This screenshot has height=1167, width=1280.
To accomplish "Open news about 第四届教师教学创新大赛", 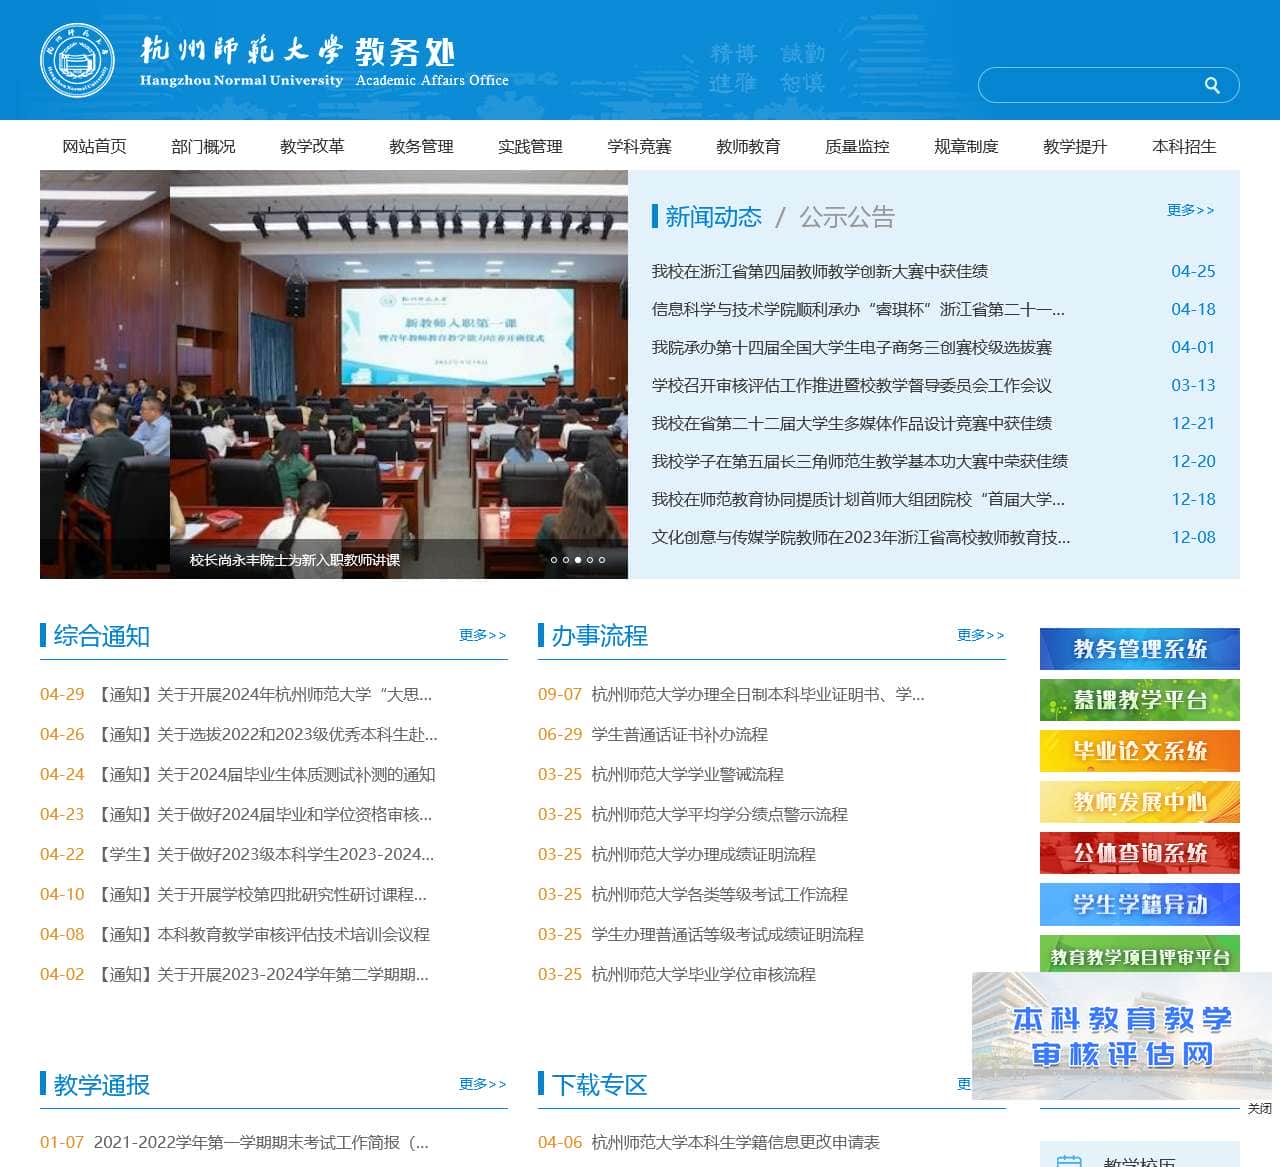I will (819, 271).
